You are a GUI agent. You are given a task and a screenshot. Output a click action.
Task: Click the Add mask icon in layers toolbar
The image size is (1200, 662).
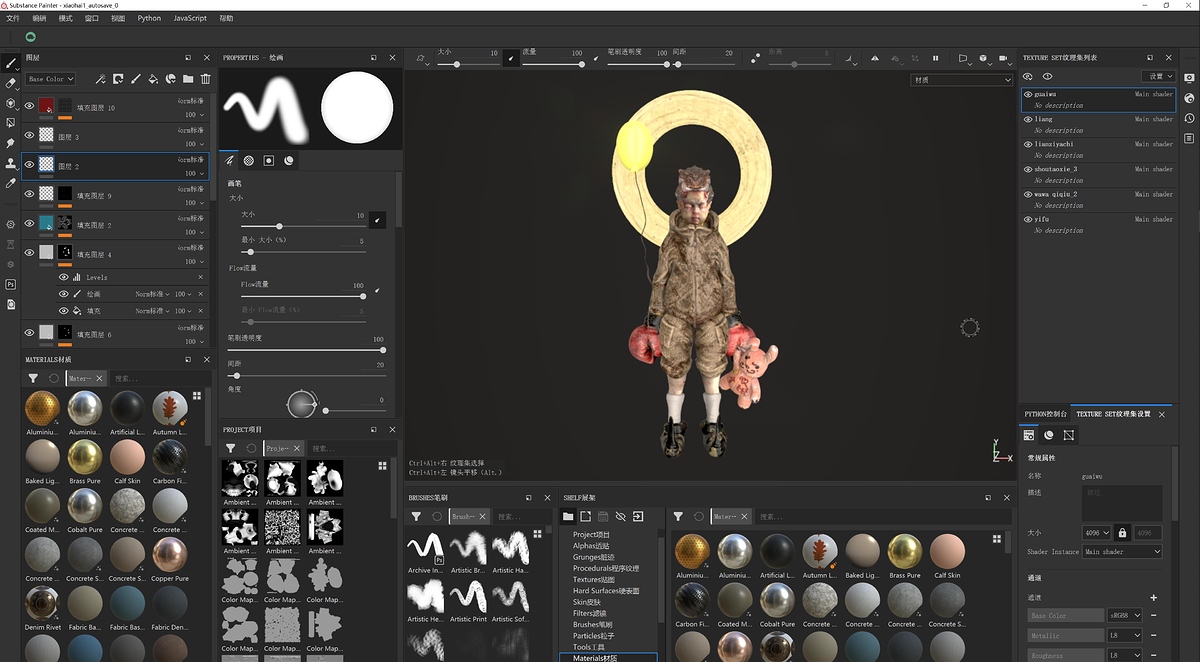click(x=118, y=79)
